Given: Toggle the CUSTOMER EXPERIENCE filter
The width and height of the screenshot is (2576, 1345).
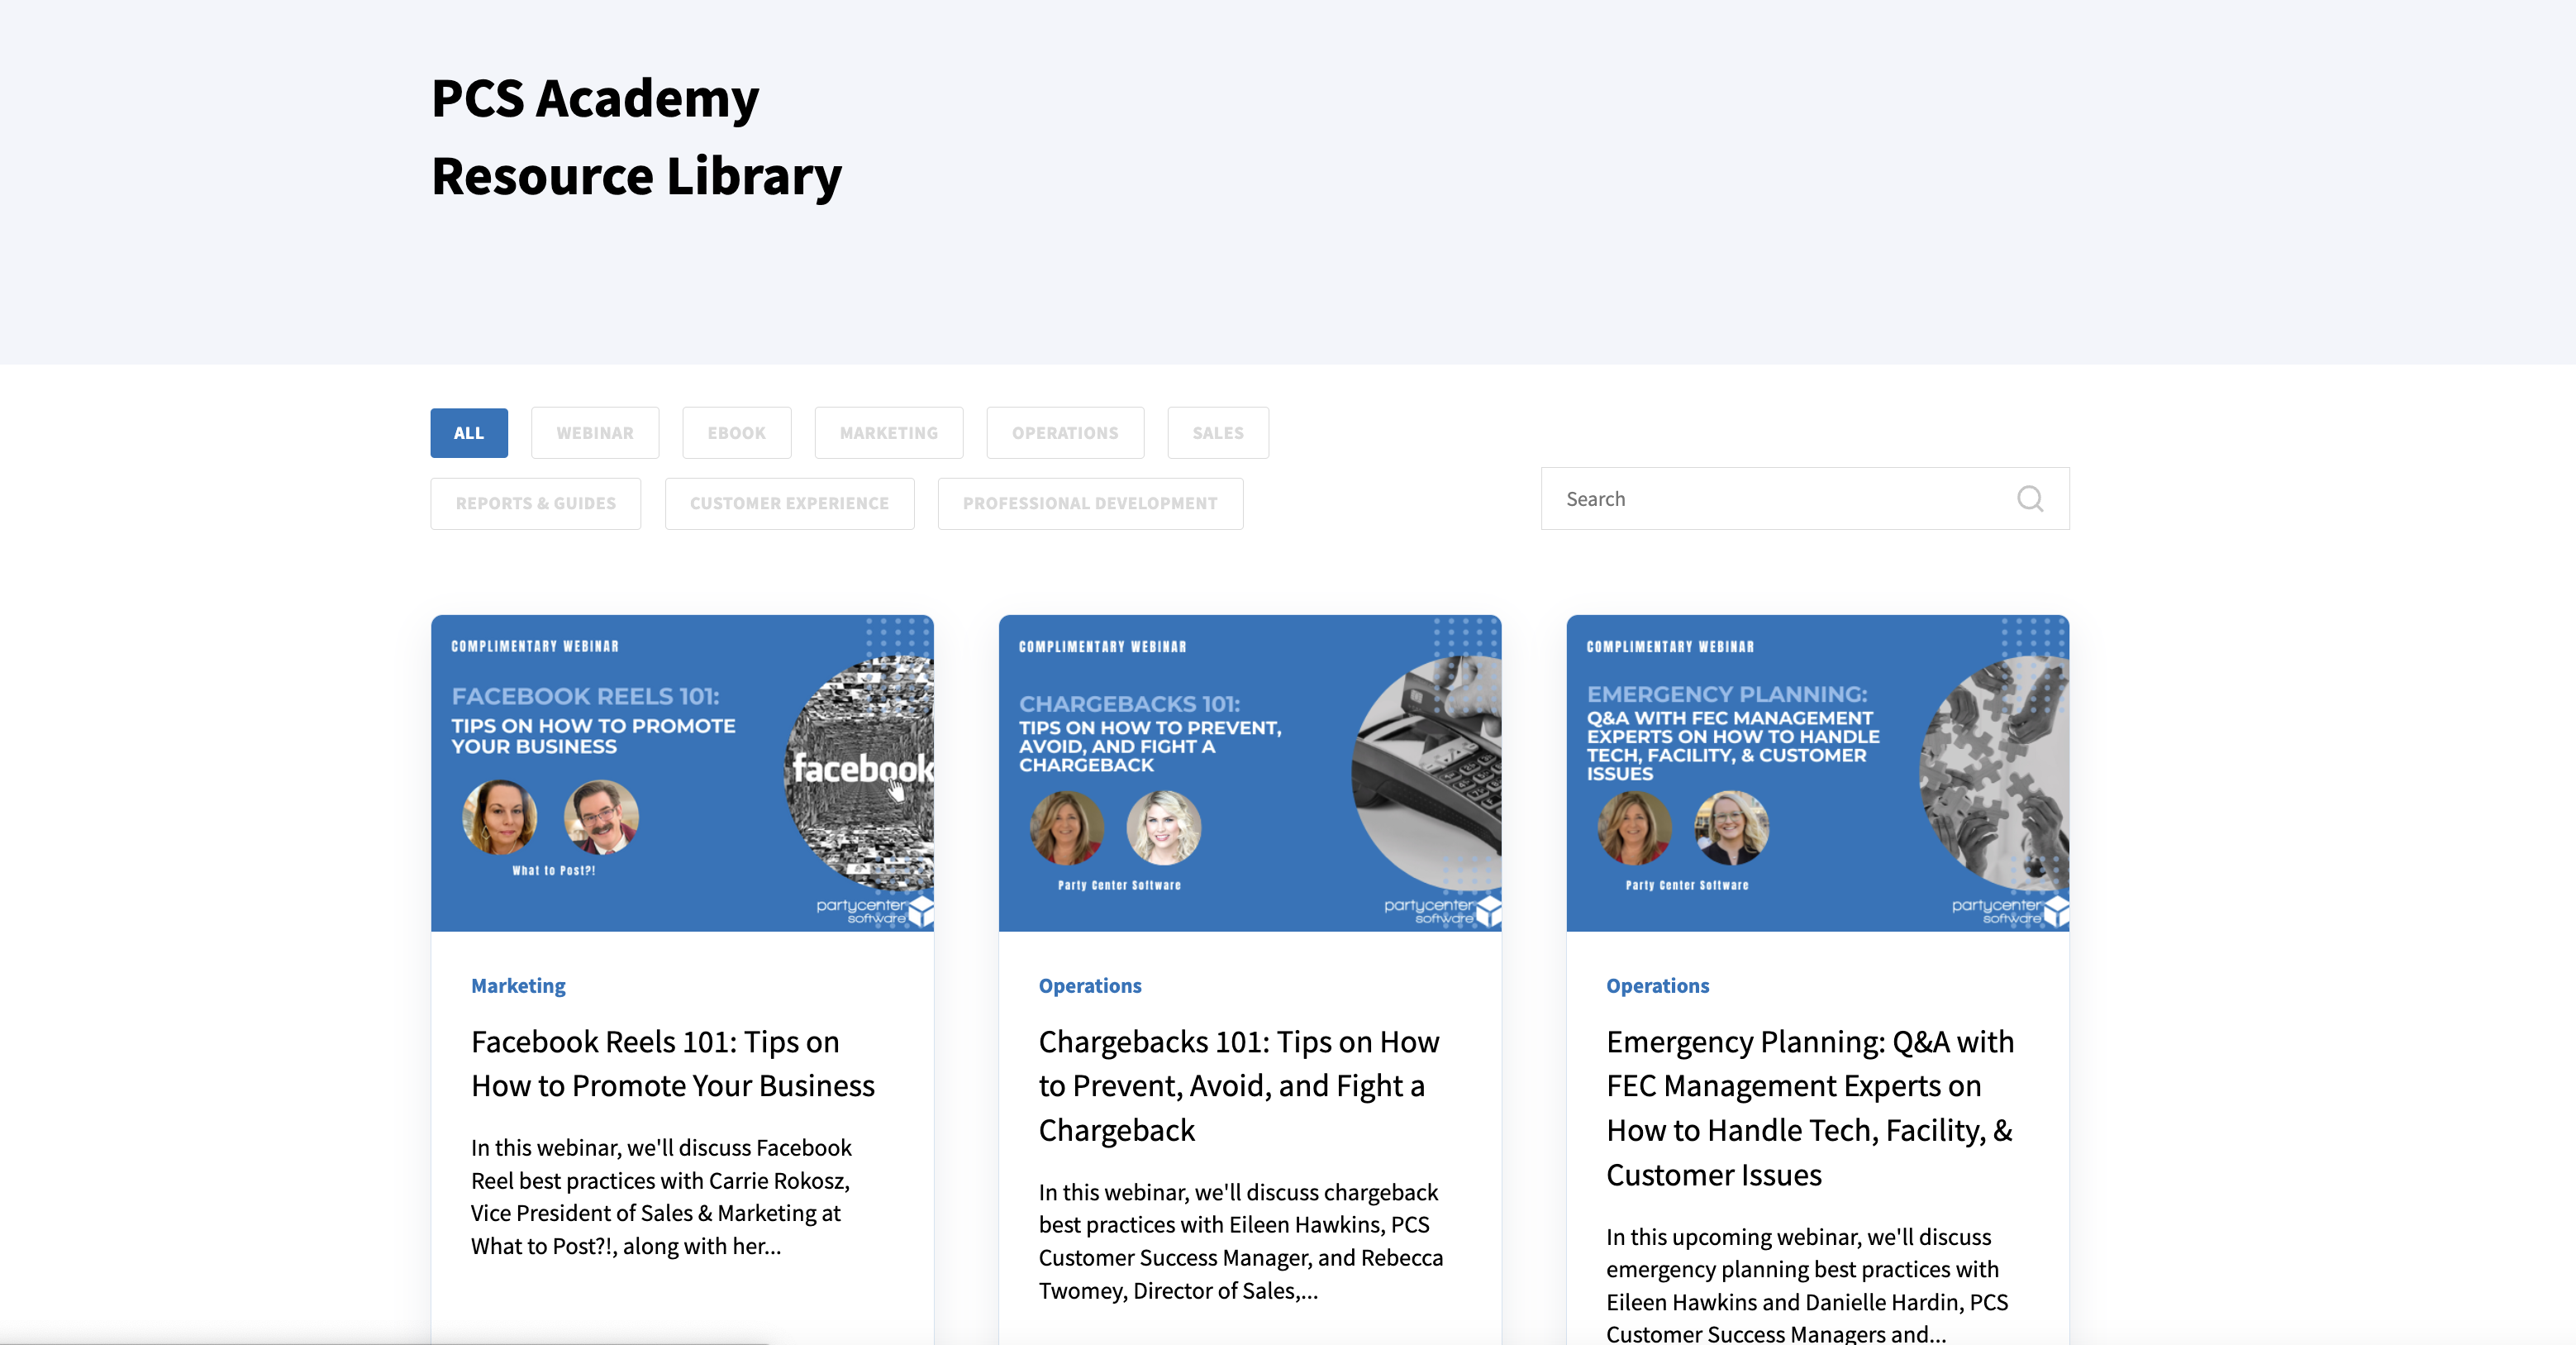Looking at the screenshot, I should (x=788, y=501).
